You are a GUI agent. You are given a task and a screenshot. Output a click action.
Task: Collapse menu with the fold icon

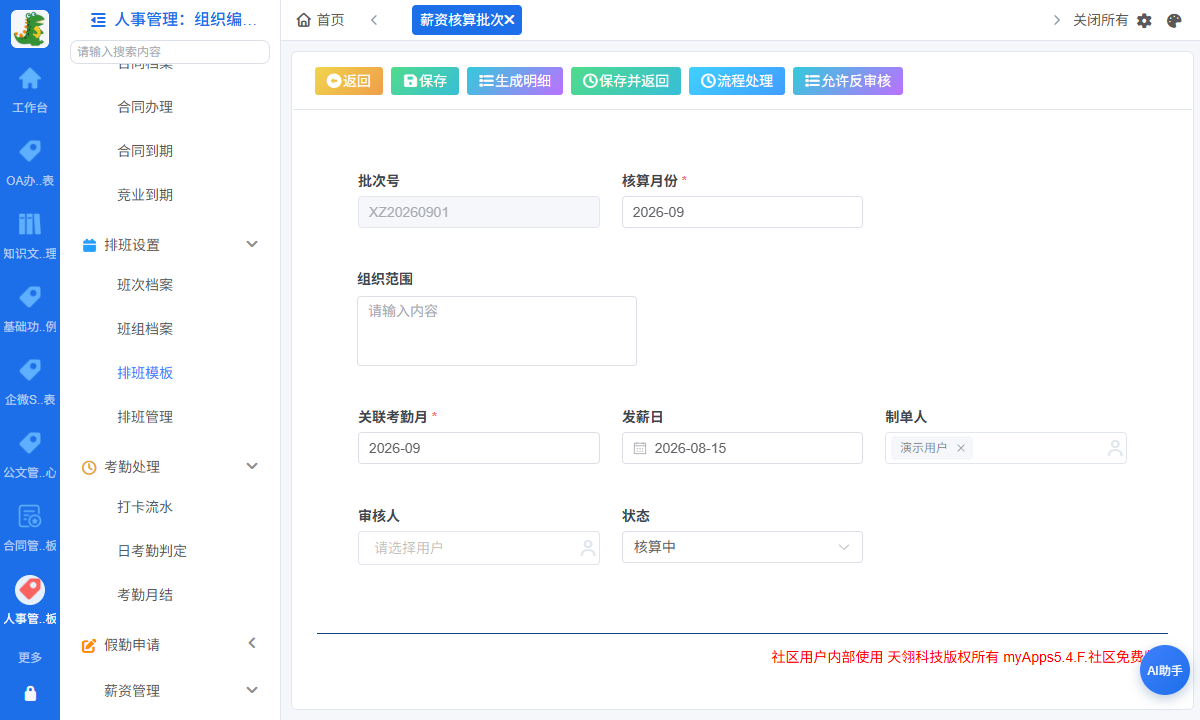point(98,19)
